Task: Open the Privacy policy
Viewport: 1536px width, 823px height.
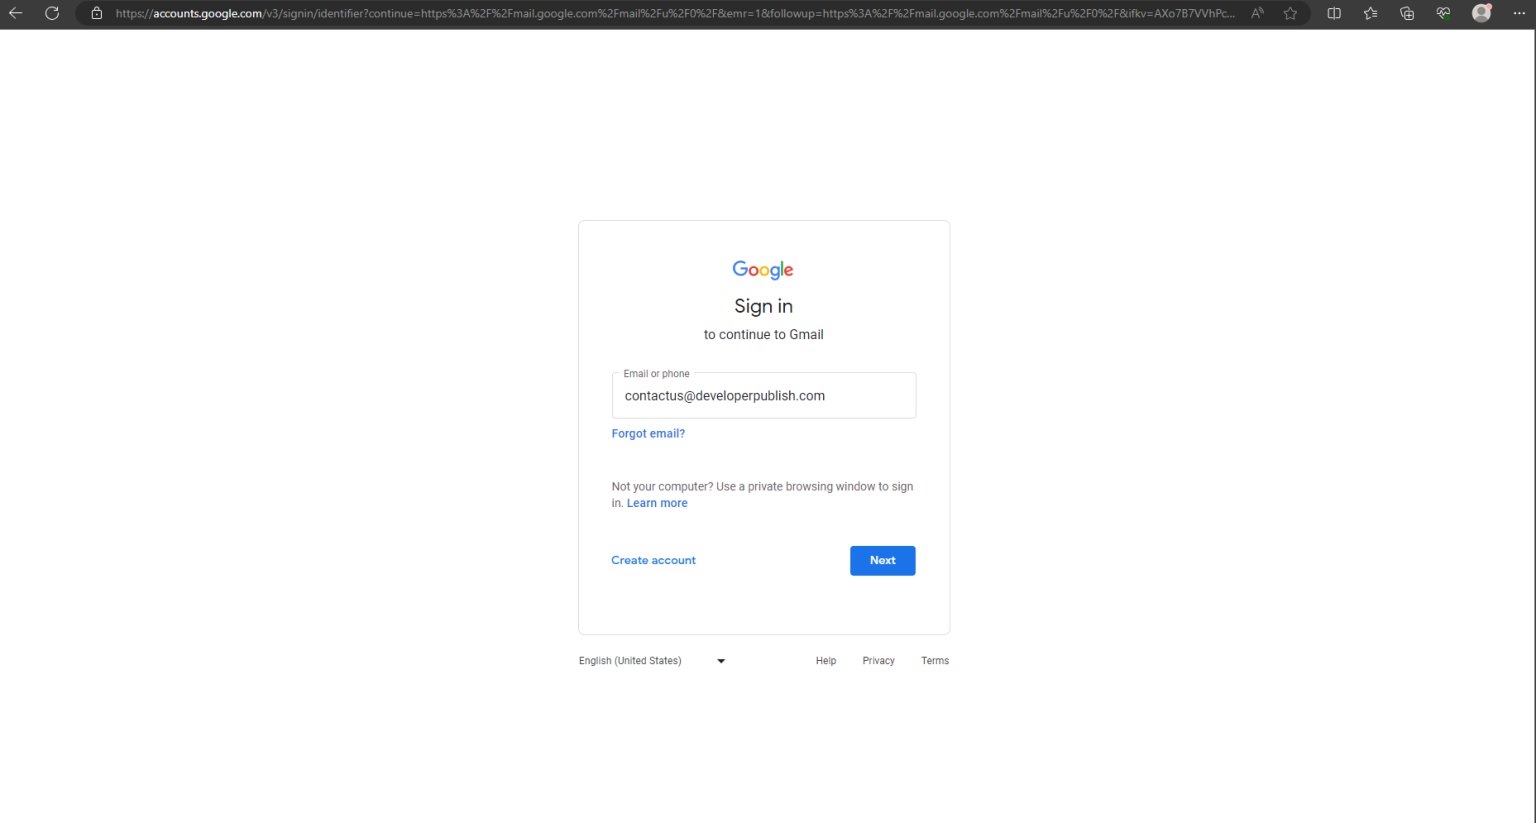Action: click(877, 660)
